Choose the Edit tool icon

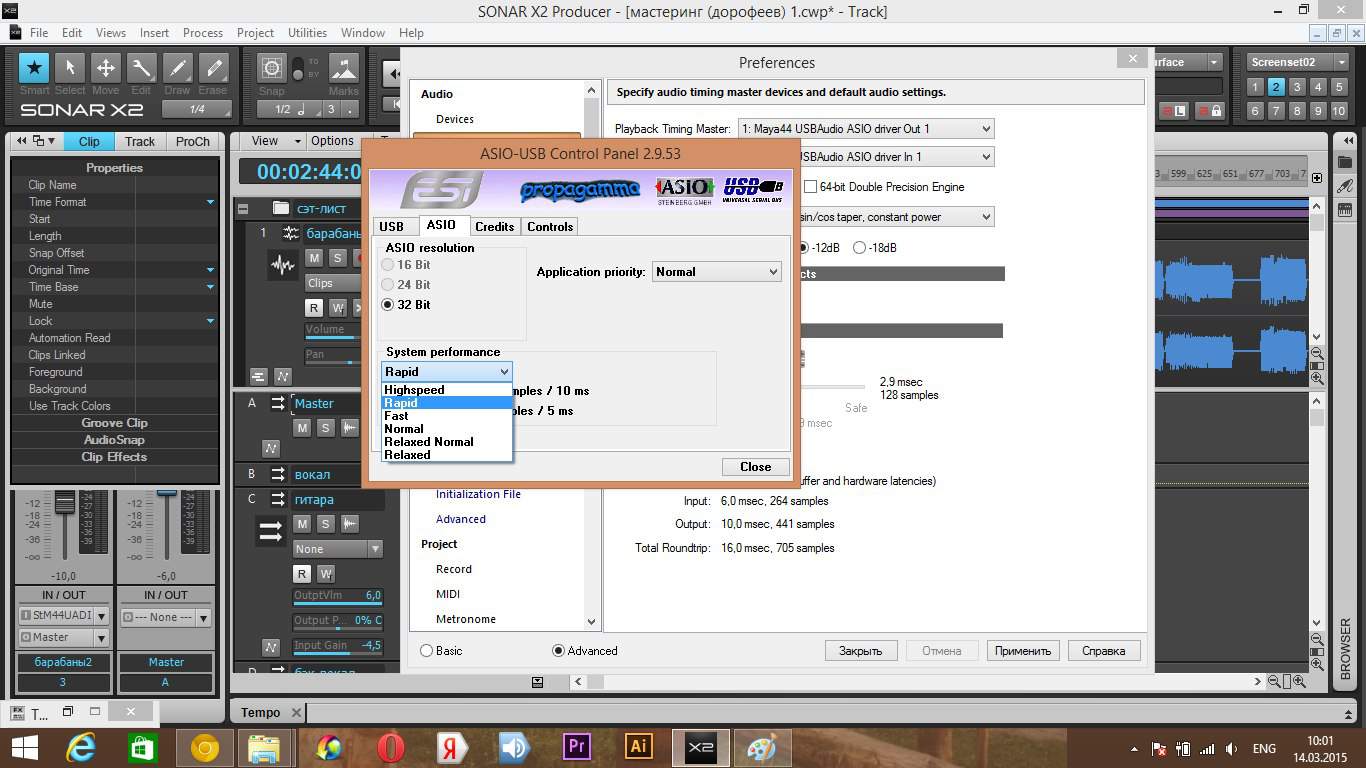[141, 69]
